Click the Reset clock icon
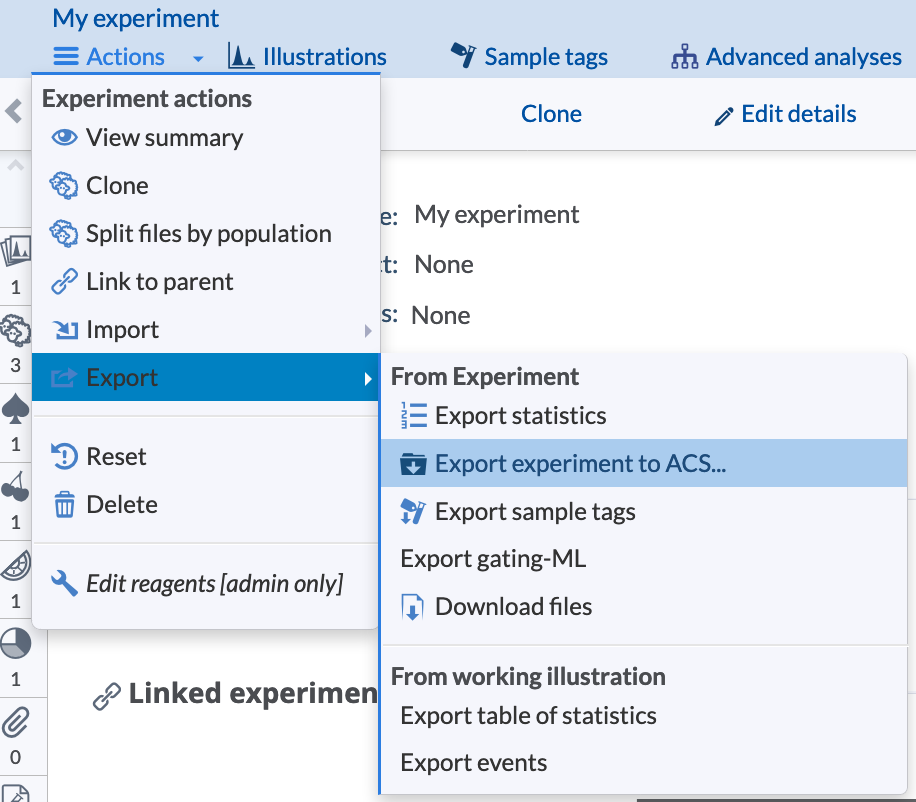The height and width of the screenshot is (802, 916). [64, 456]
